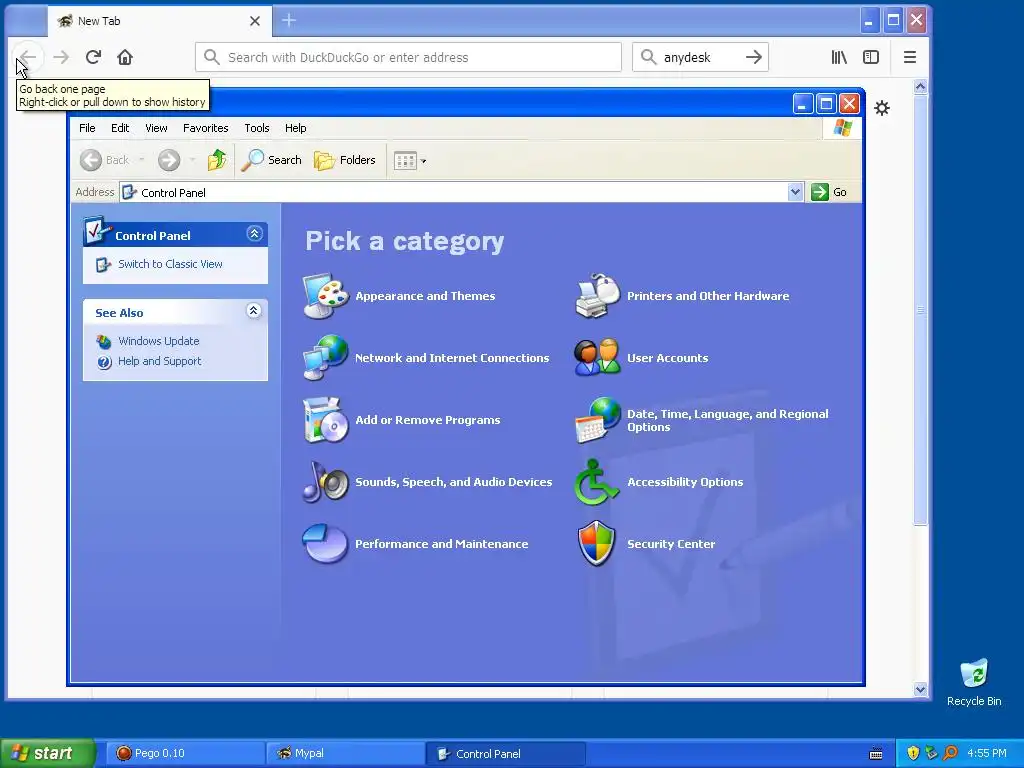
Task: Click Mypal browser home button
Action: pyautogui.click(x=125, y=57)
